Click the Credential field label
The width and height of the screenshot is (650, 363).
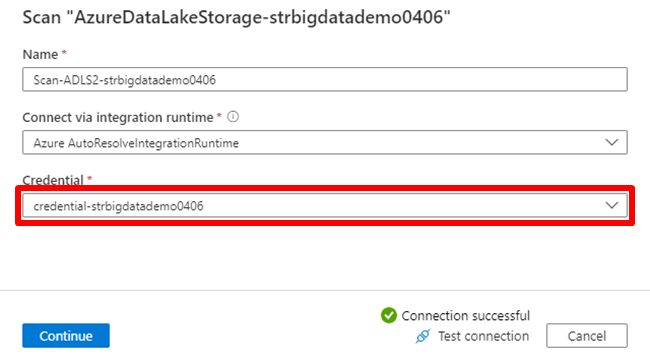click(x=53, y=180)
